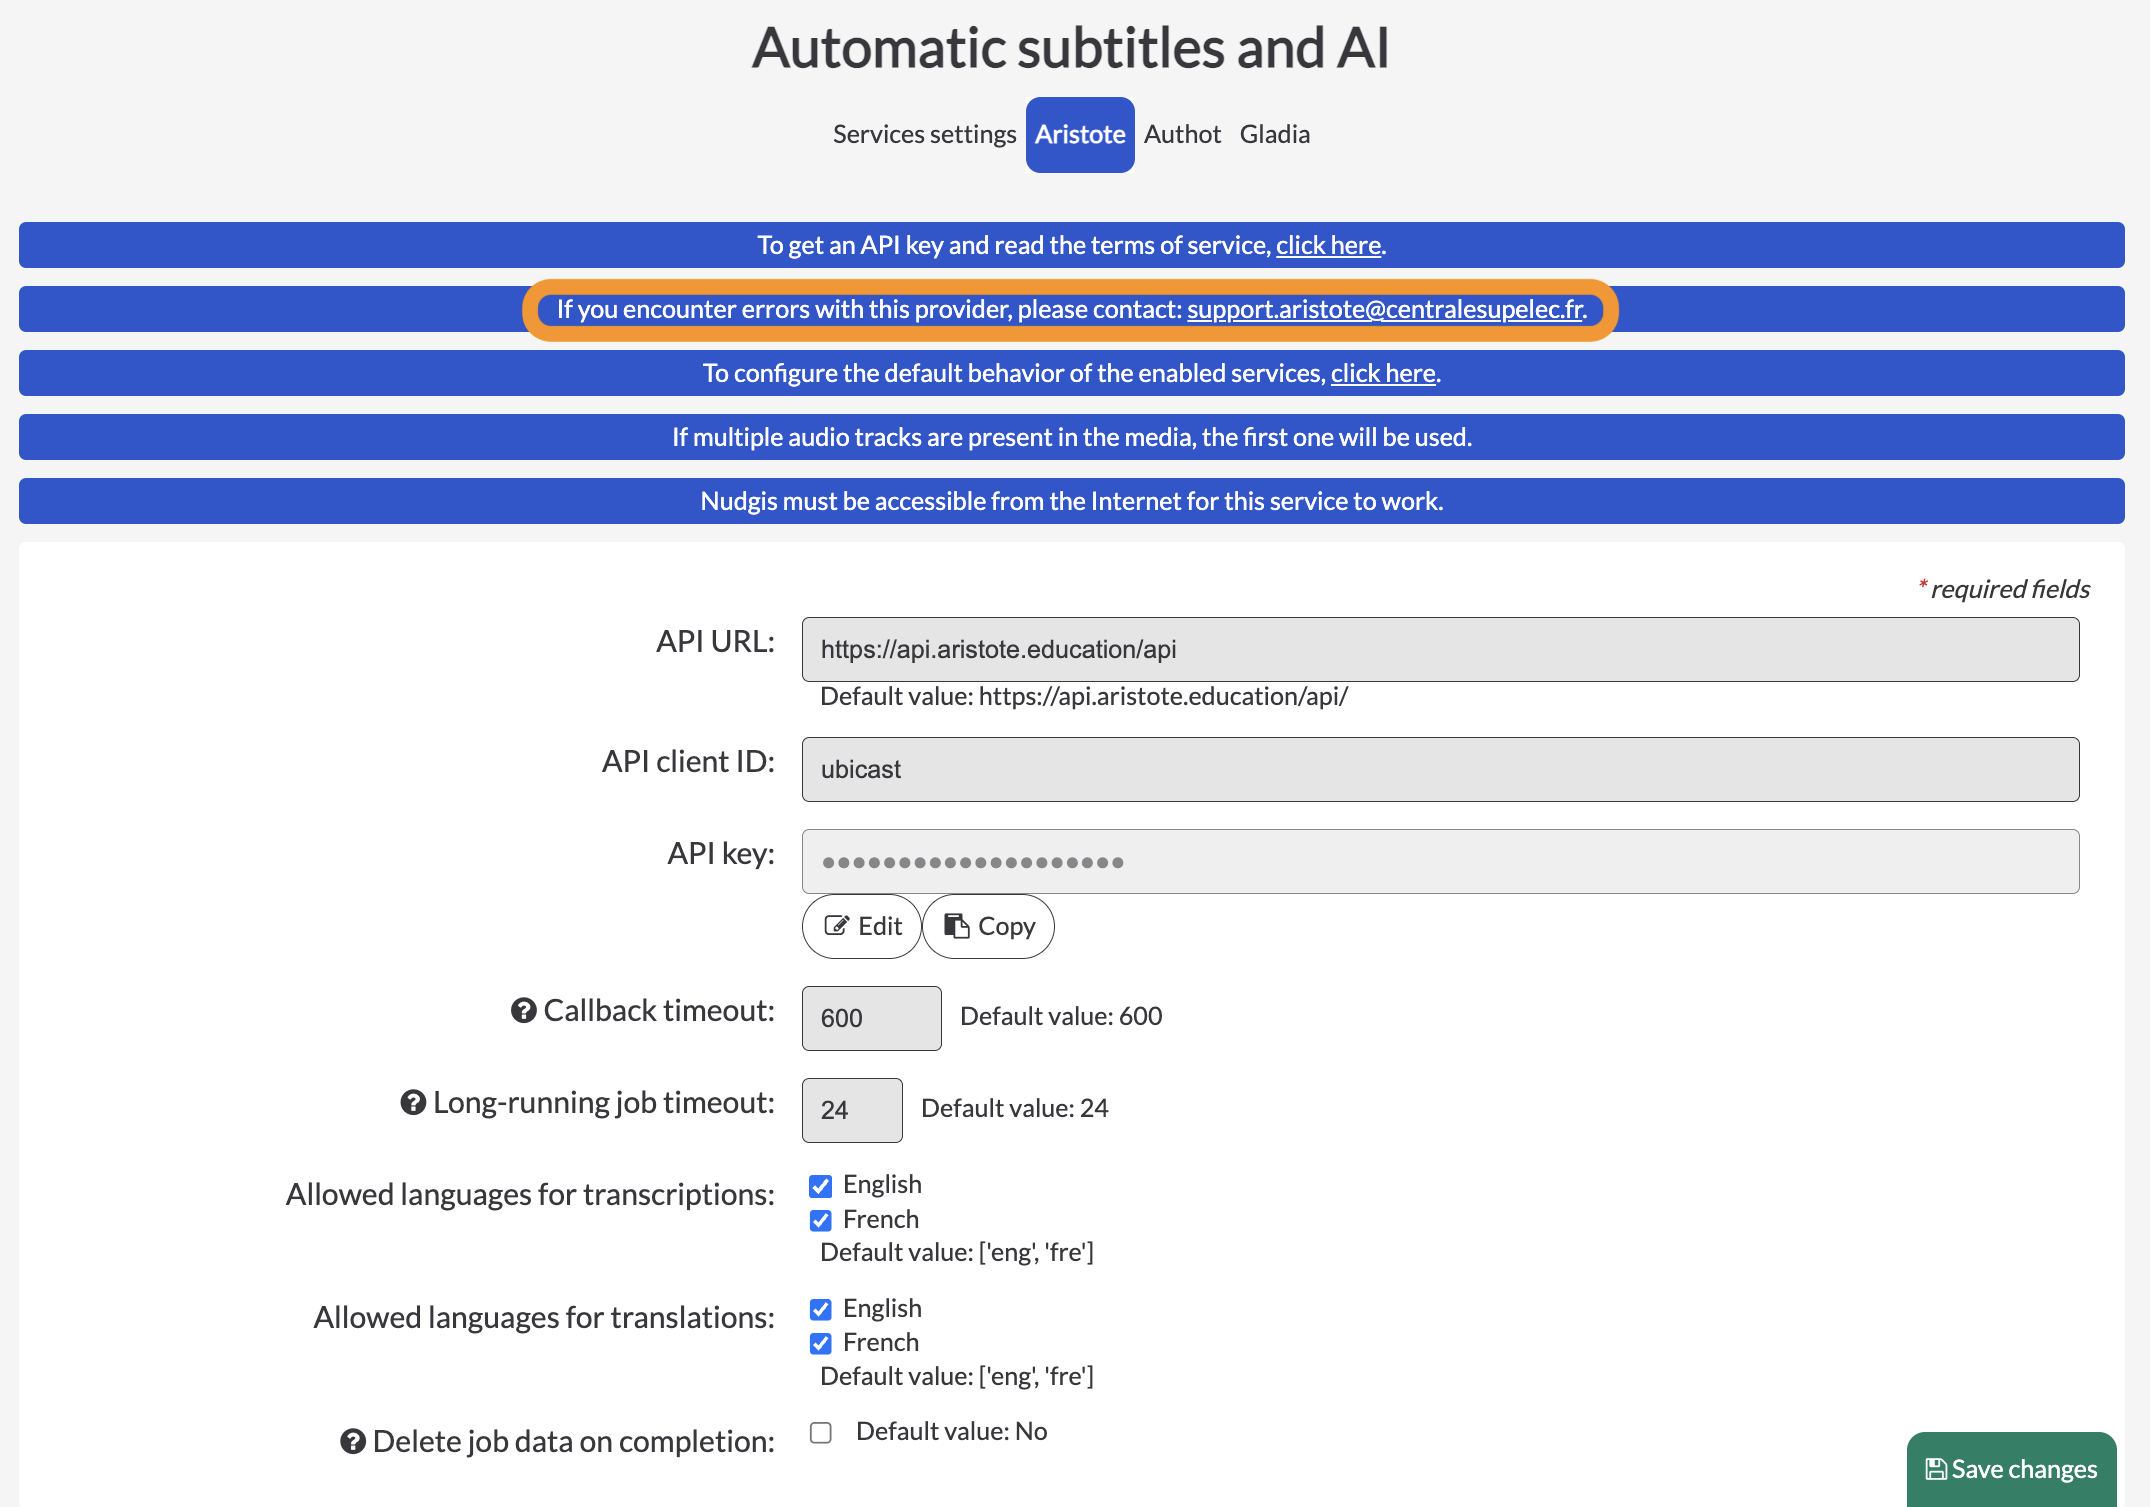Switch to the Gladia tab
Screen dimensions: 2150x1507
point(1275,134)
